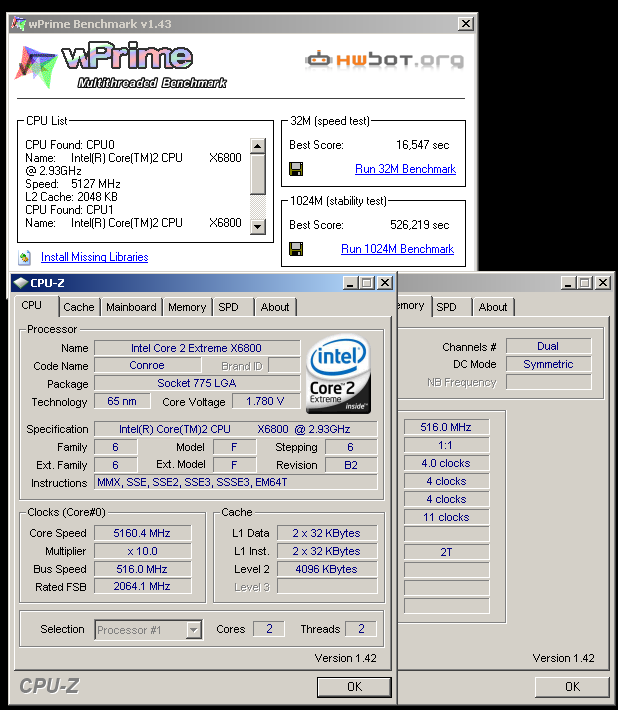The width and height of the screenshot is (618, 710).
Task: Run the 1024M Benchmark
Action: (397, 249)
